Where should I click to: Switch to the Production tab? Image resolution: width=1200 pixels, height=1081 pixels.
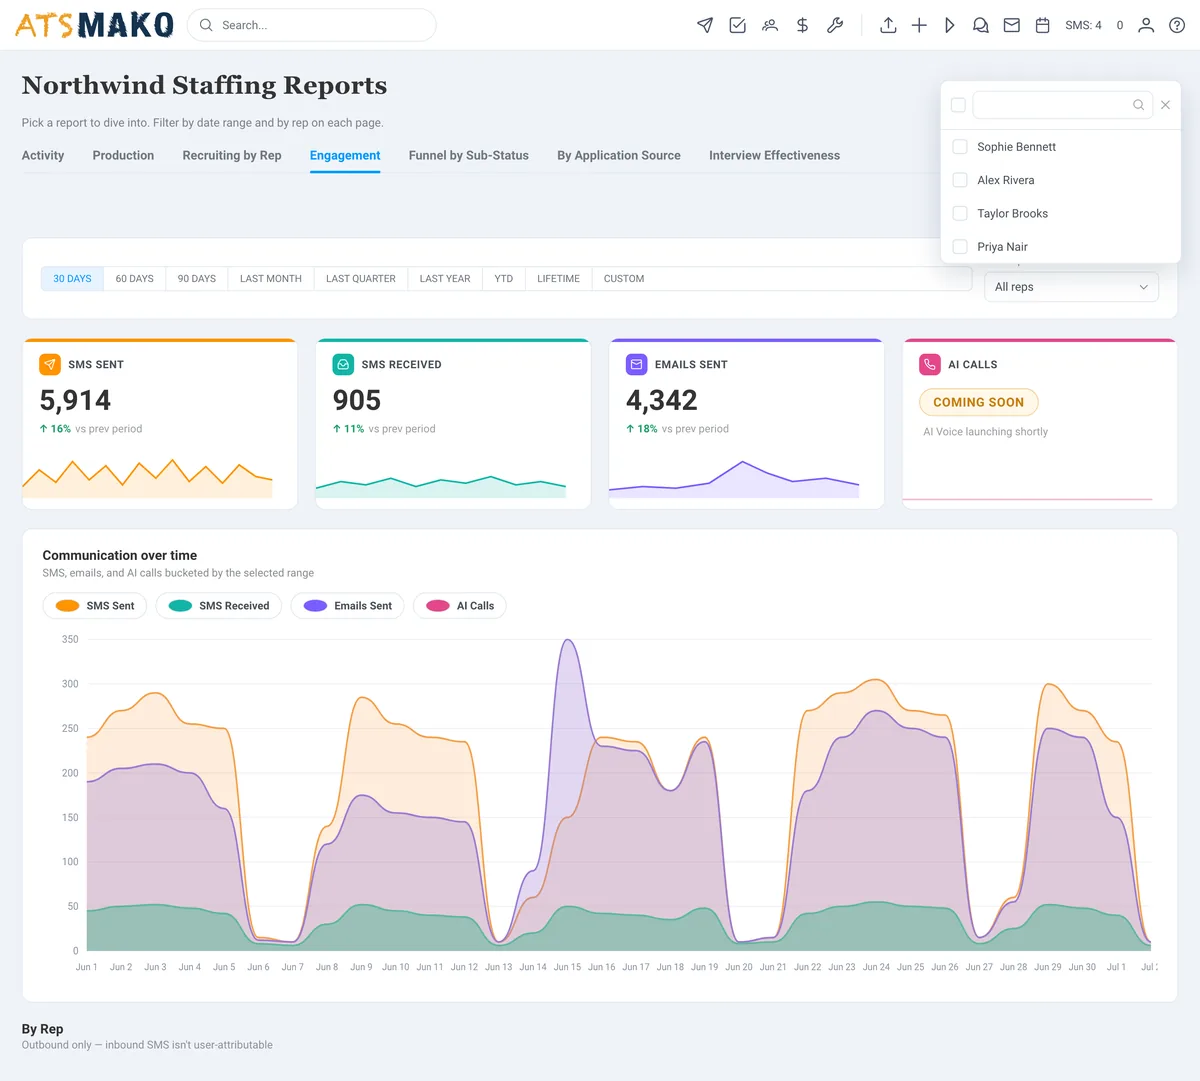(123, 155)
